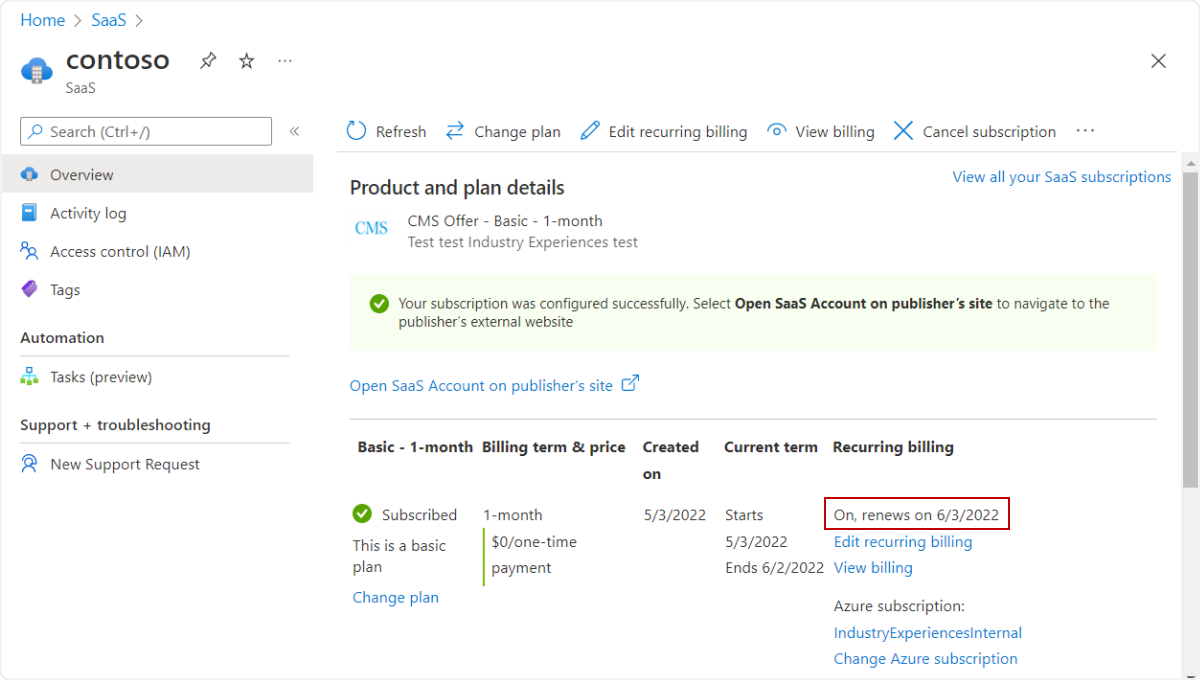Image resolution: width=1200 pixels, height=680 pixels.
Task: Open SaaS Account on publisher's site link
Action: pos(481,385)
